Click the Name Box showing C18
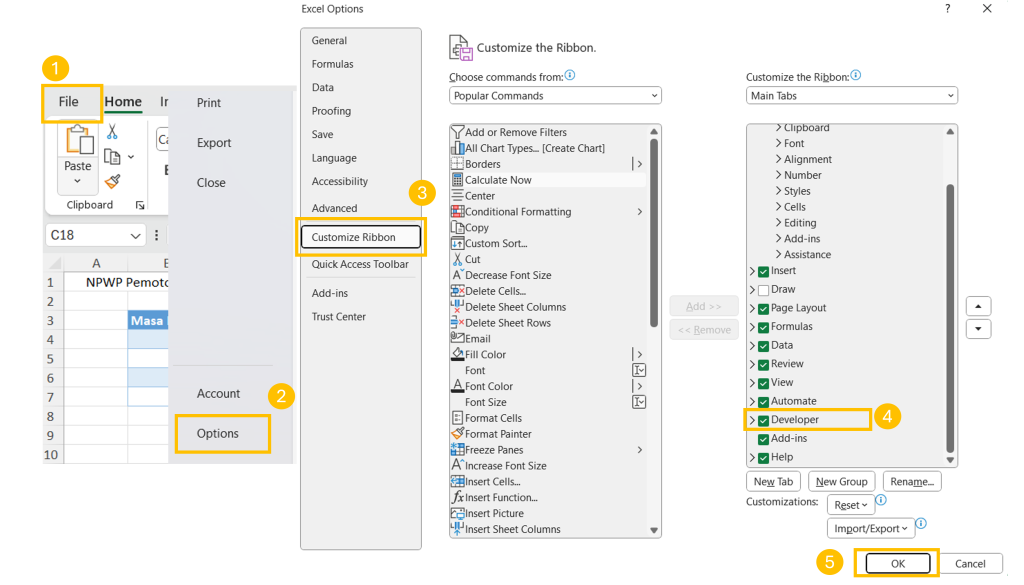This screenshot has height=585, width=1024. [x=94, y=235]
